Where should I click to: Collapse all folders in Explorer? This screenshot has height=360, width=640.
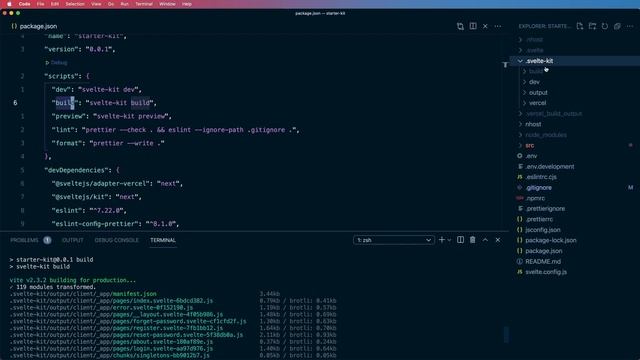[617, 26]
